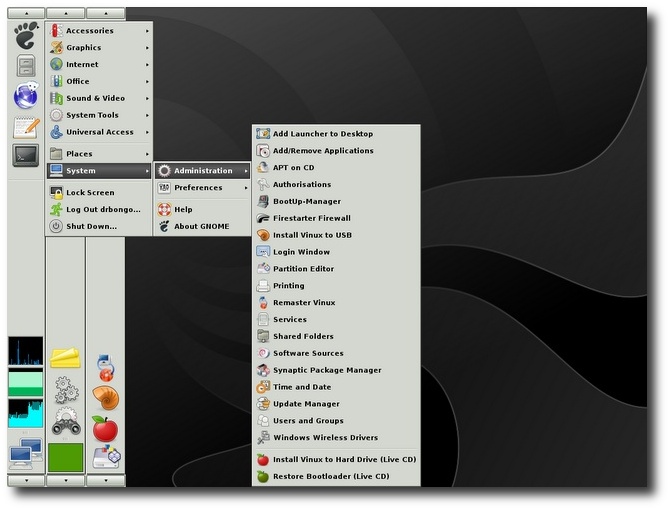Expand the Accessories submenu

[x=99, y=31]
